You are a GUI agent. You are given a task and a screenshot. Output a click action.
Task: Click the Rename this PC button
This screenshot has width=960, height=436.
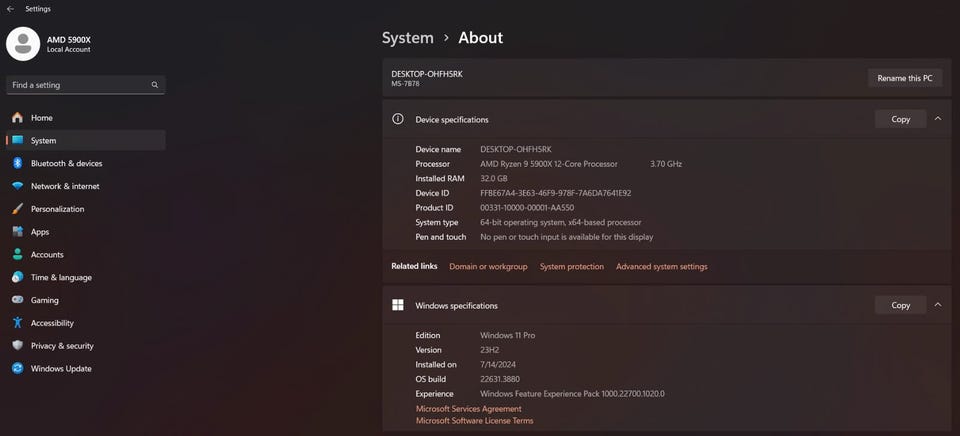[x=904, y=78]
